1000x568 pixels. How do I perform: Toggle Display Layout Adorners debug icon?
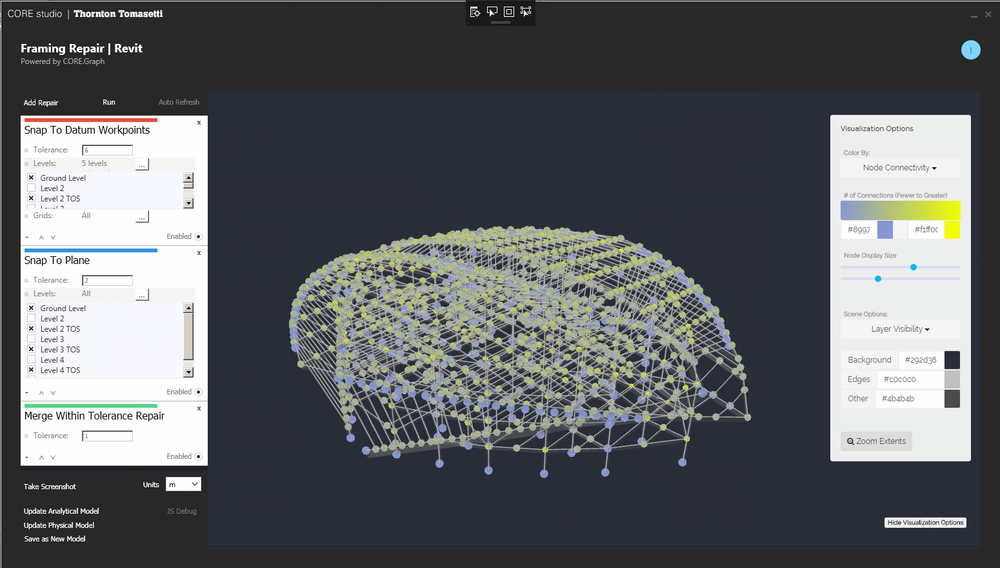(x=509, y=11)
